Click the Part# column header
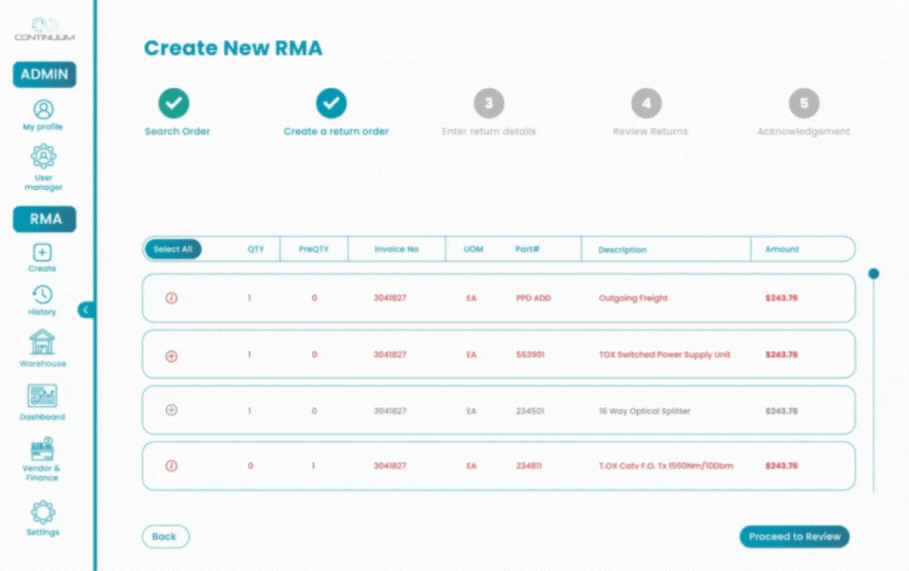The height and width of the screenshot is (571, 909). 528,249
